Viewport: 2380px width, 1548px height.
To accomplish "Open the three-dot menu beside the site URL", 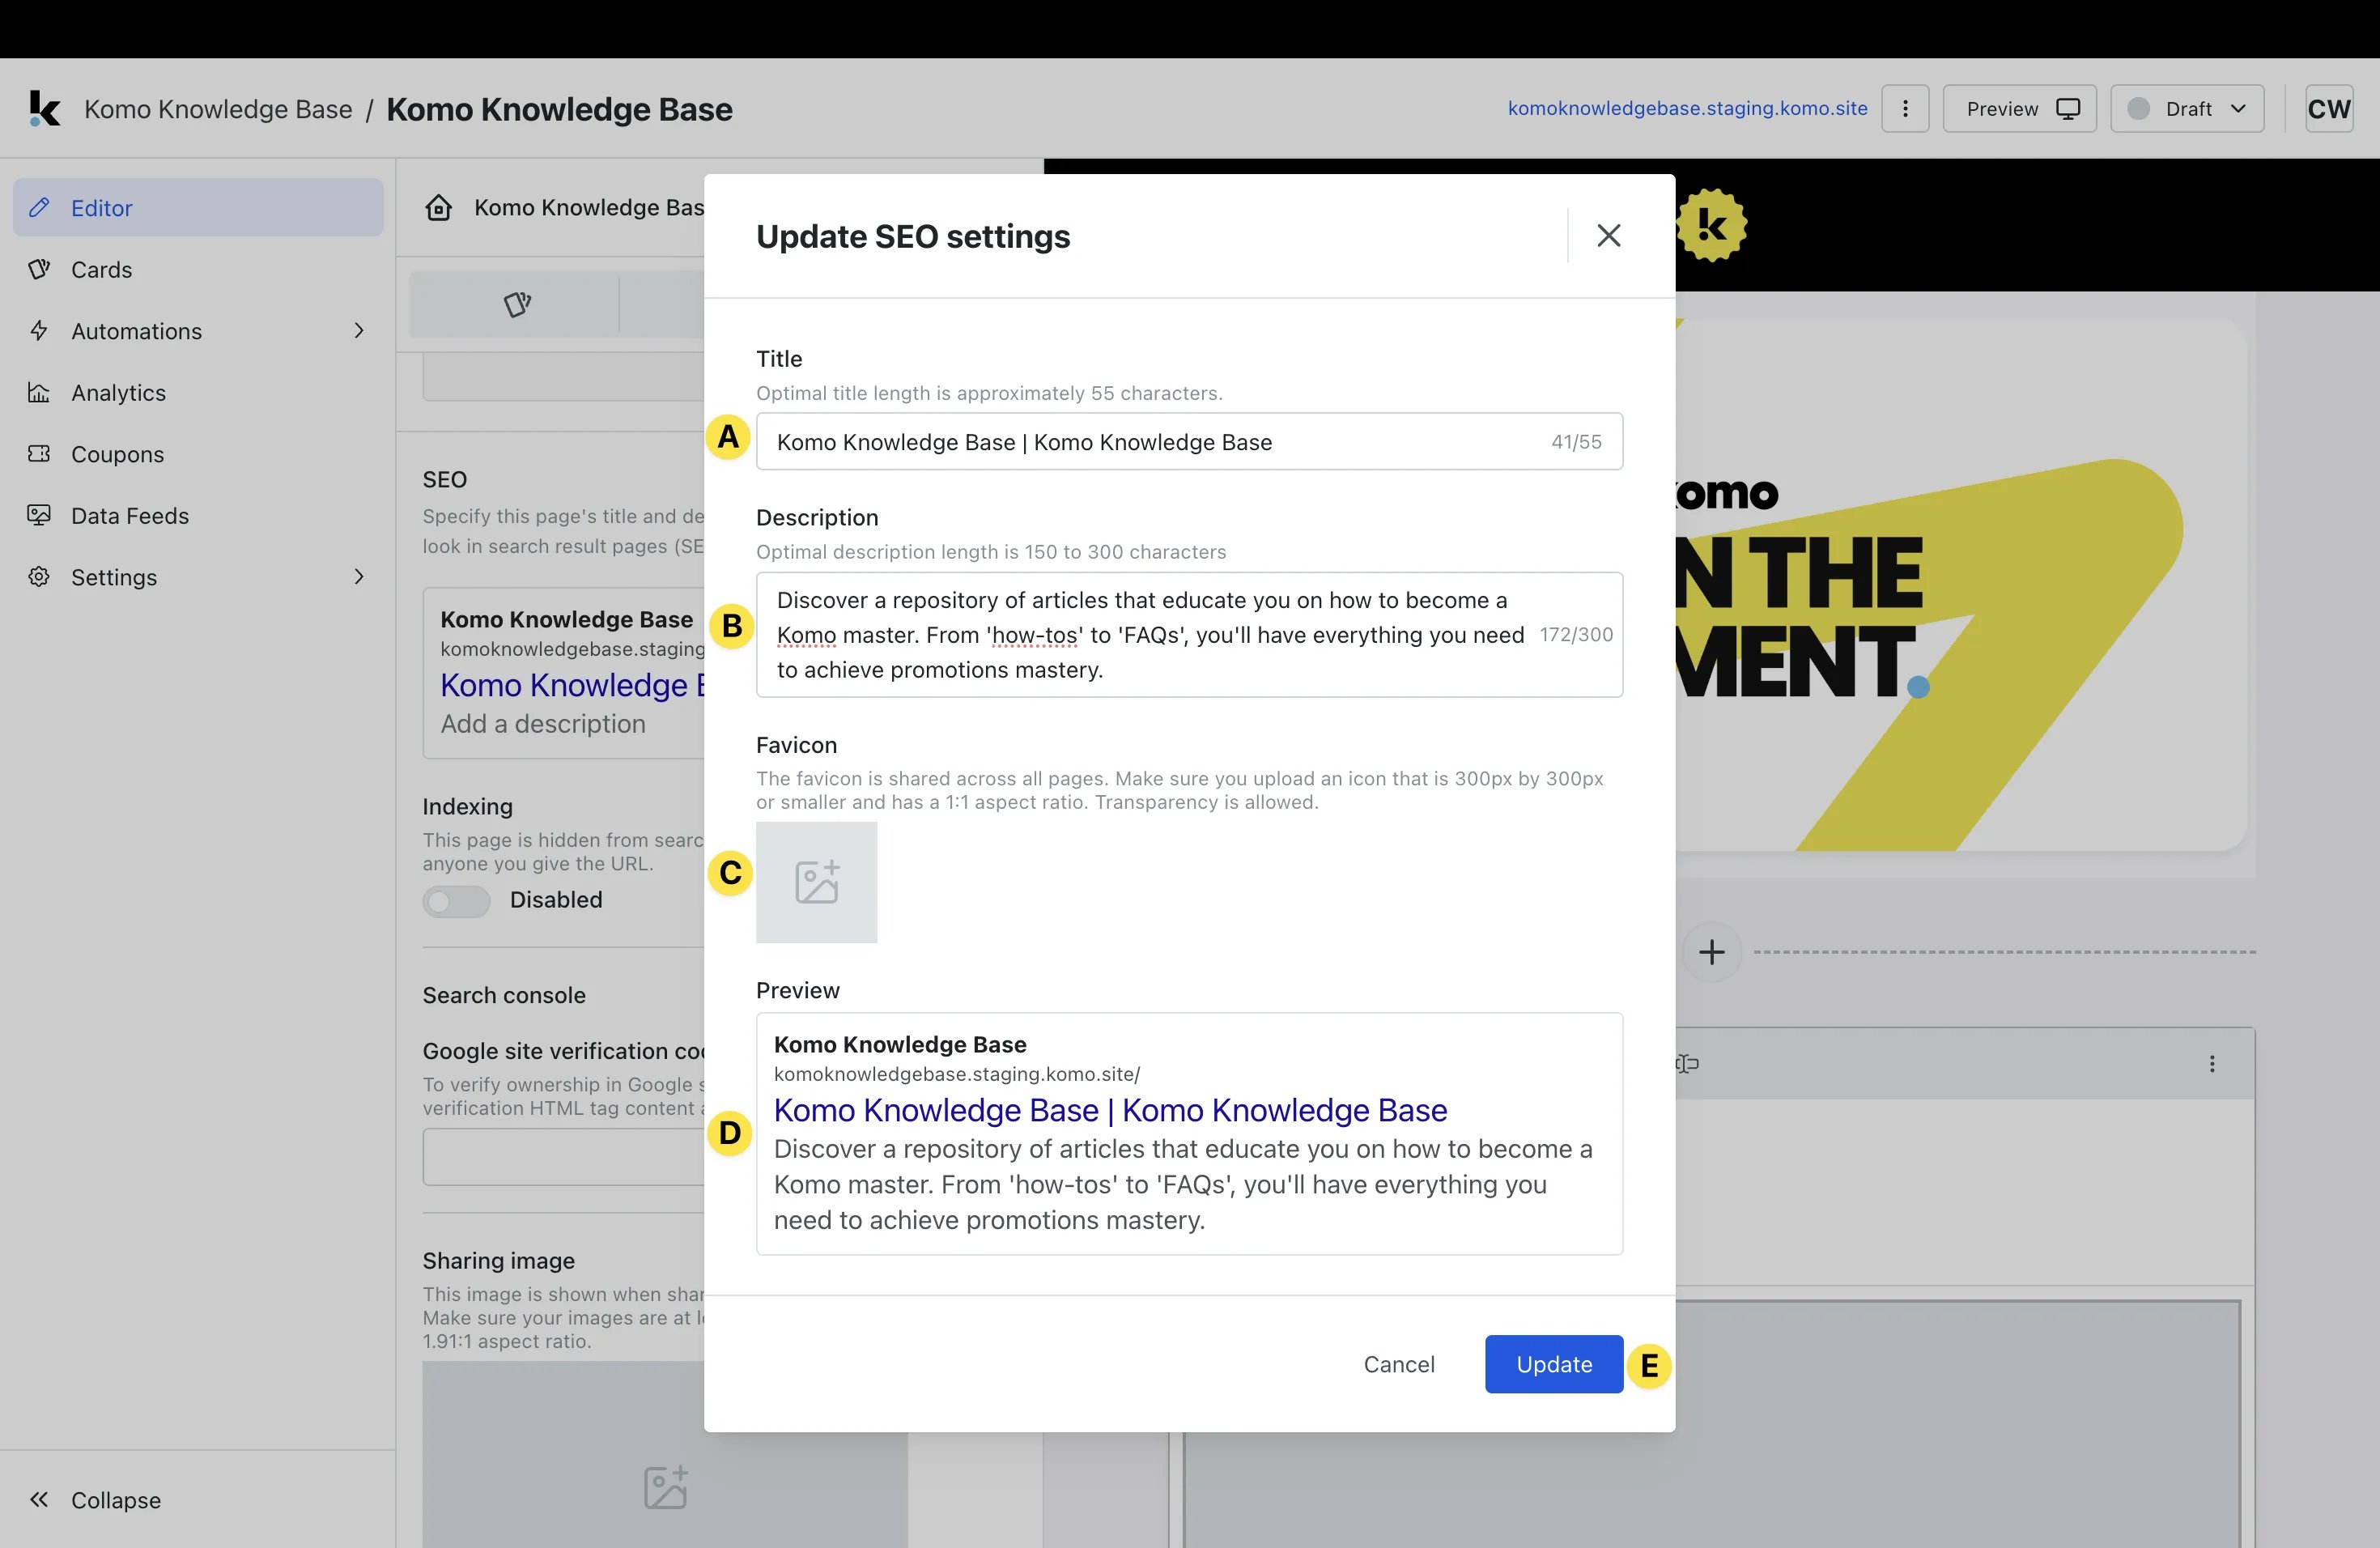I will [1905, 108].
